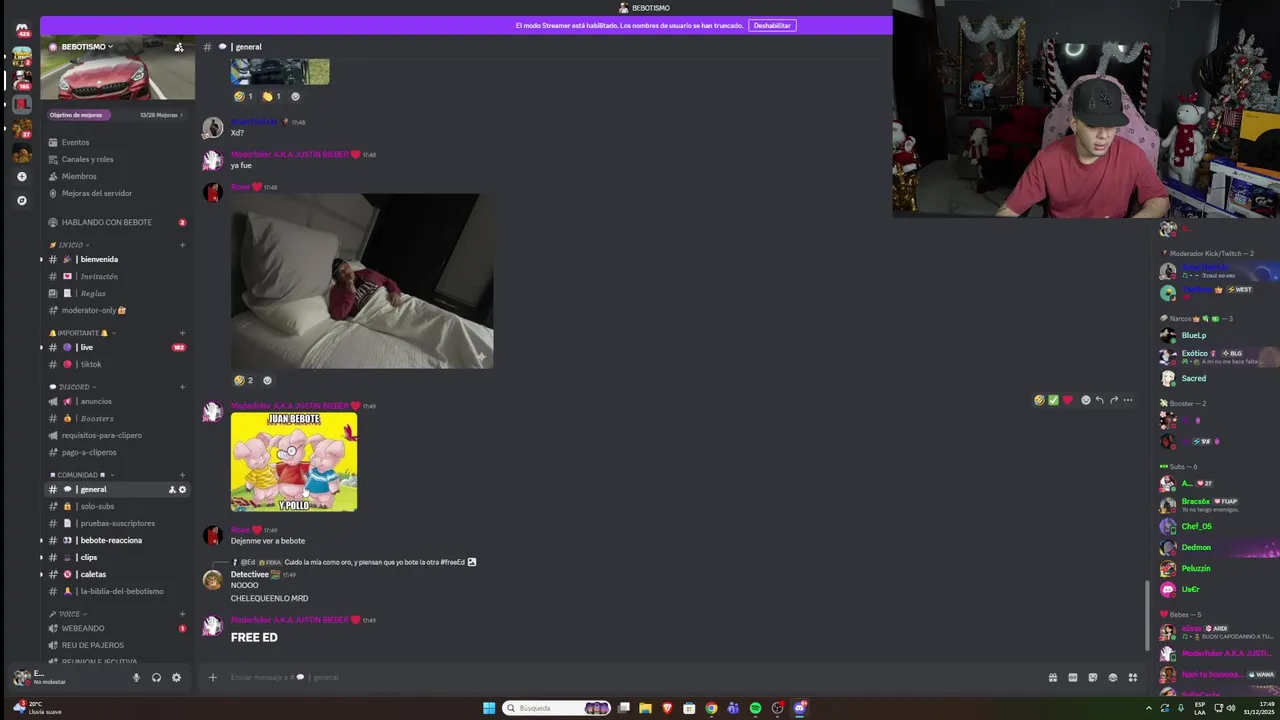
Task: Edit general channel settings gear
Action: [x=182, y=490]
